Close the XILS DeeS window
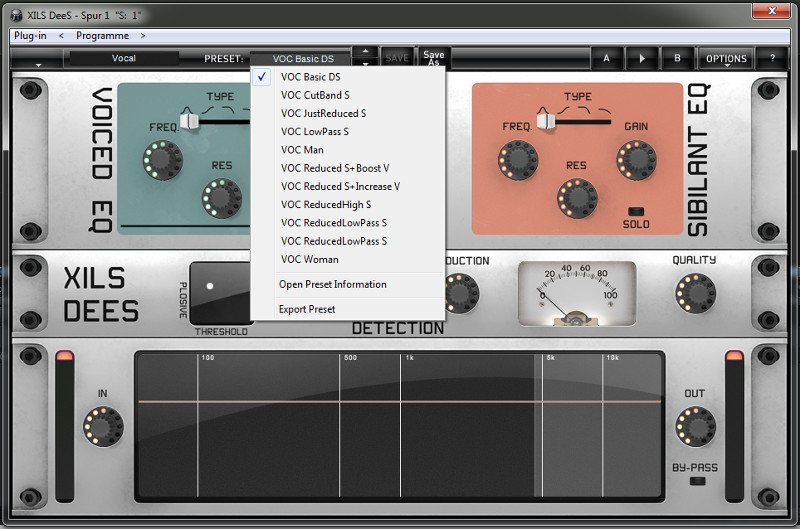Image resolution: width=800 pixels, height=529 pixels. (x=771, y=11)
